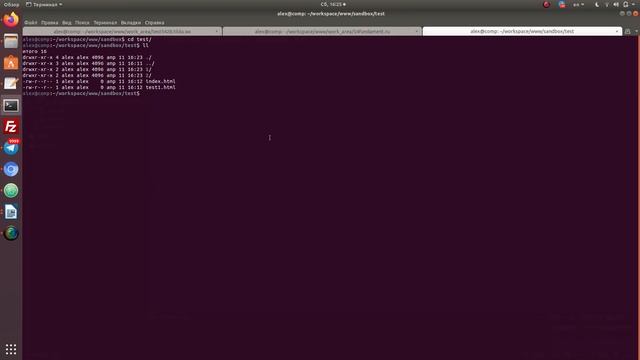Click the terminal window title text
Screen dimensions: 640x360
tap(331, 13)
